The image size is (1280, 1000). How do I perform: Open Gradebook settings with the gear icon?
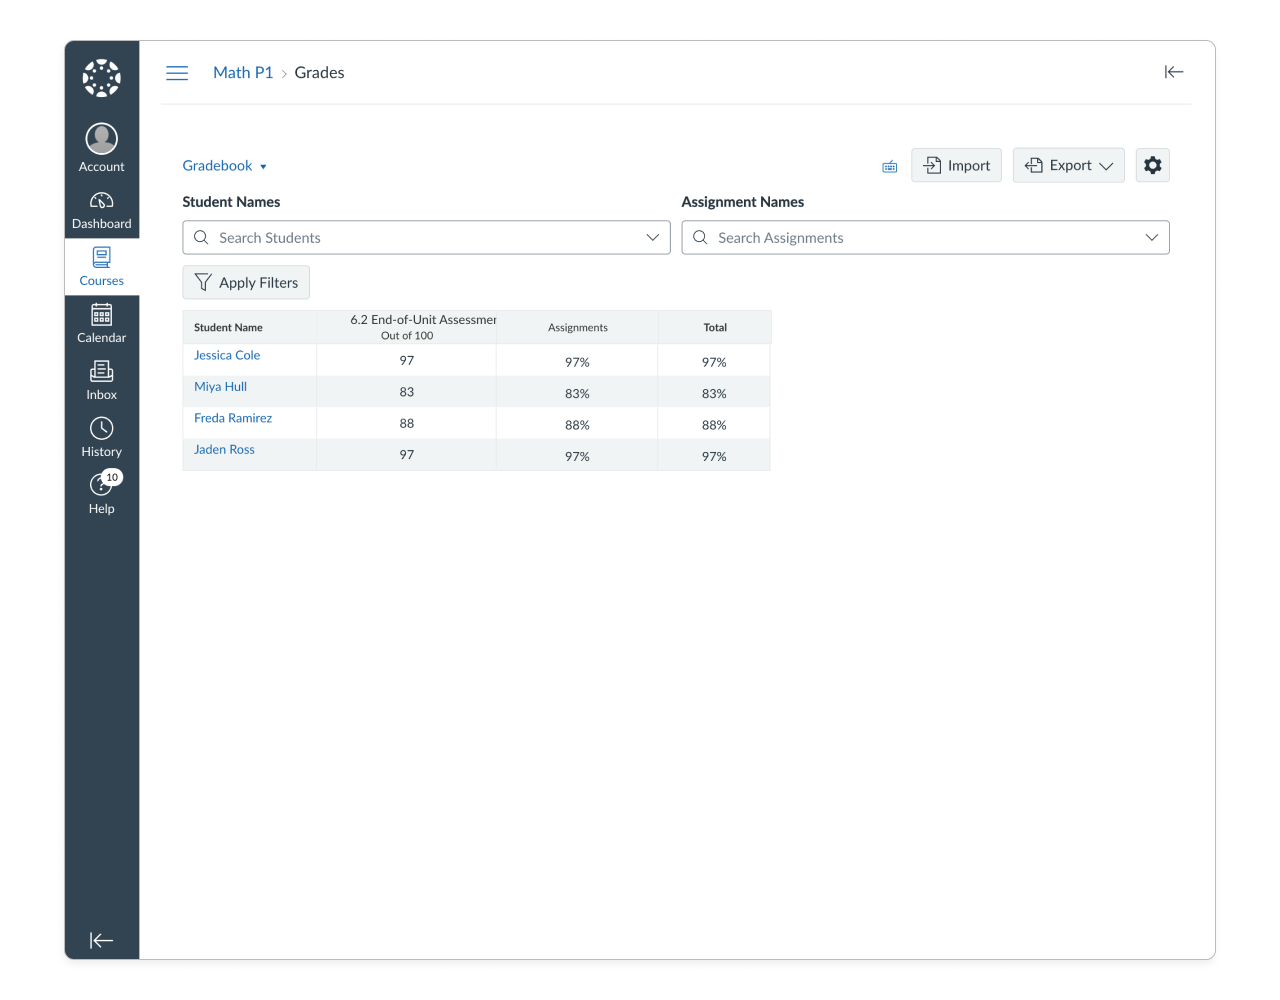[x=1152, y=165]
